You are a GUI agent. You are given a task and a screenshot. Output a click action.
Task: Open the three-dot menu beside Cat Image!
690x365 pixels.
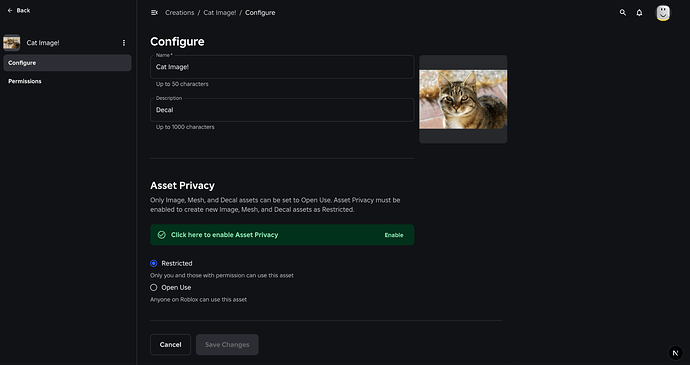point(124,43)
